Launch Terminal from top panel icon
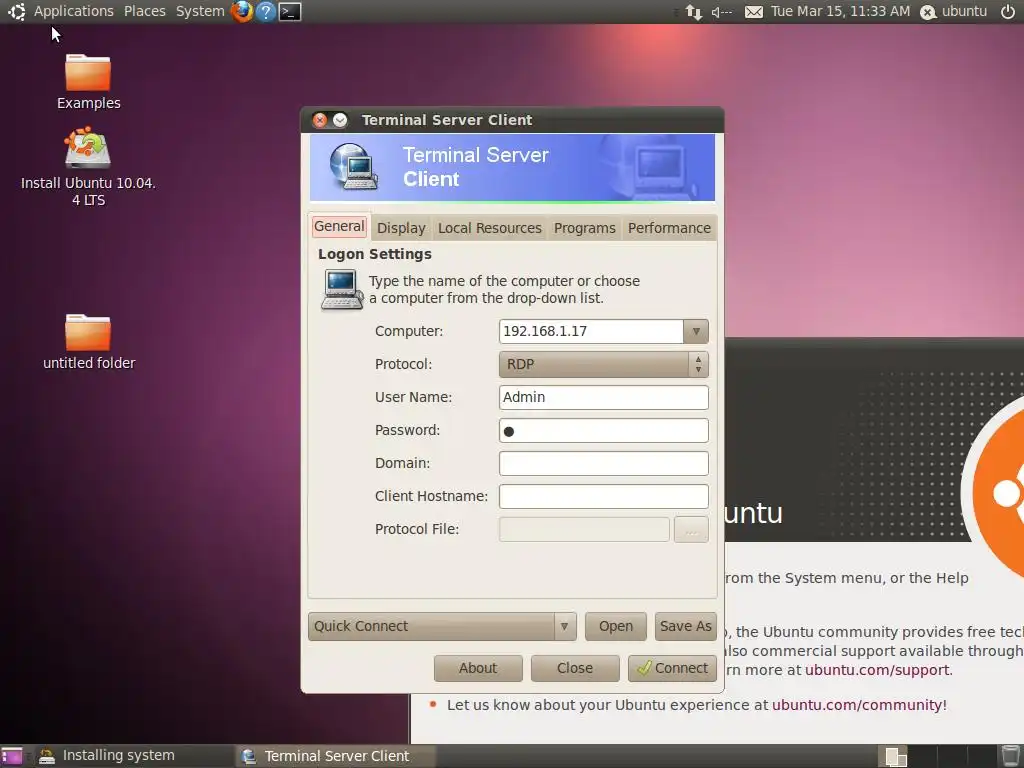Image resolution: width=1024 pixels, height=768 pixels. tap(290, 11)
